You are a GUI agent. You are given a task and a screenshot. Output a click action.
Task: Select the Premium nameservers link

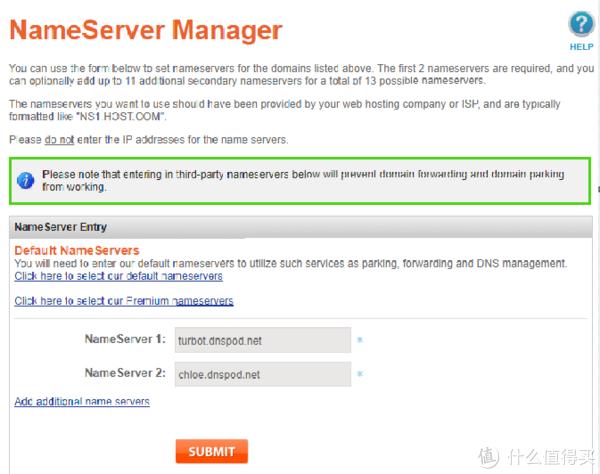pyautogui.click(x=124, y=301)
